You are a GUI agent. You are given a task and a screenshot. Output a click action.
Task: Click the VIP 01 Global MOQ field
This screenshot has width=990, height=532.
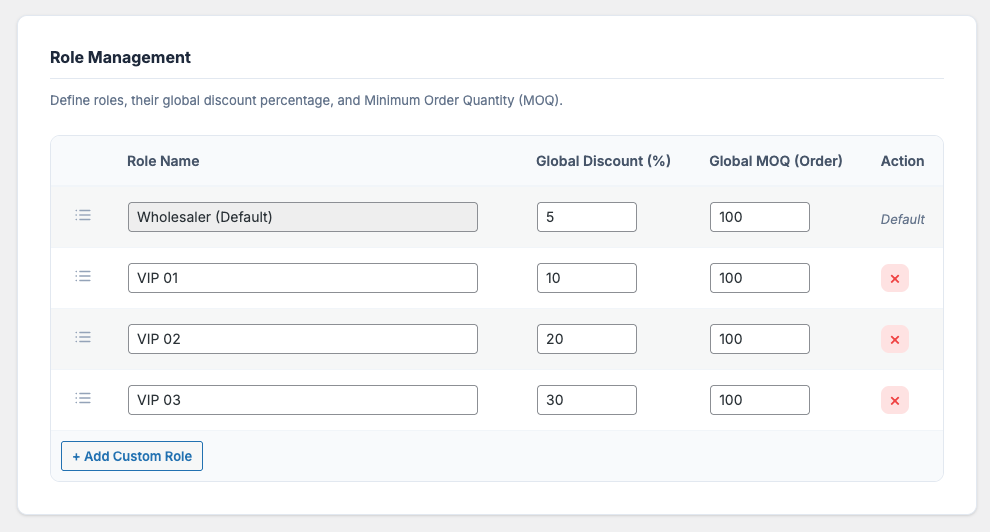[759, 278]
